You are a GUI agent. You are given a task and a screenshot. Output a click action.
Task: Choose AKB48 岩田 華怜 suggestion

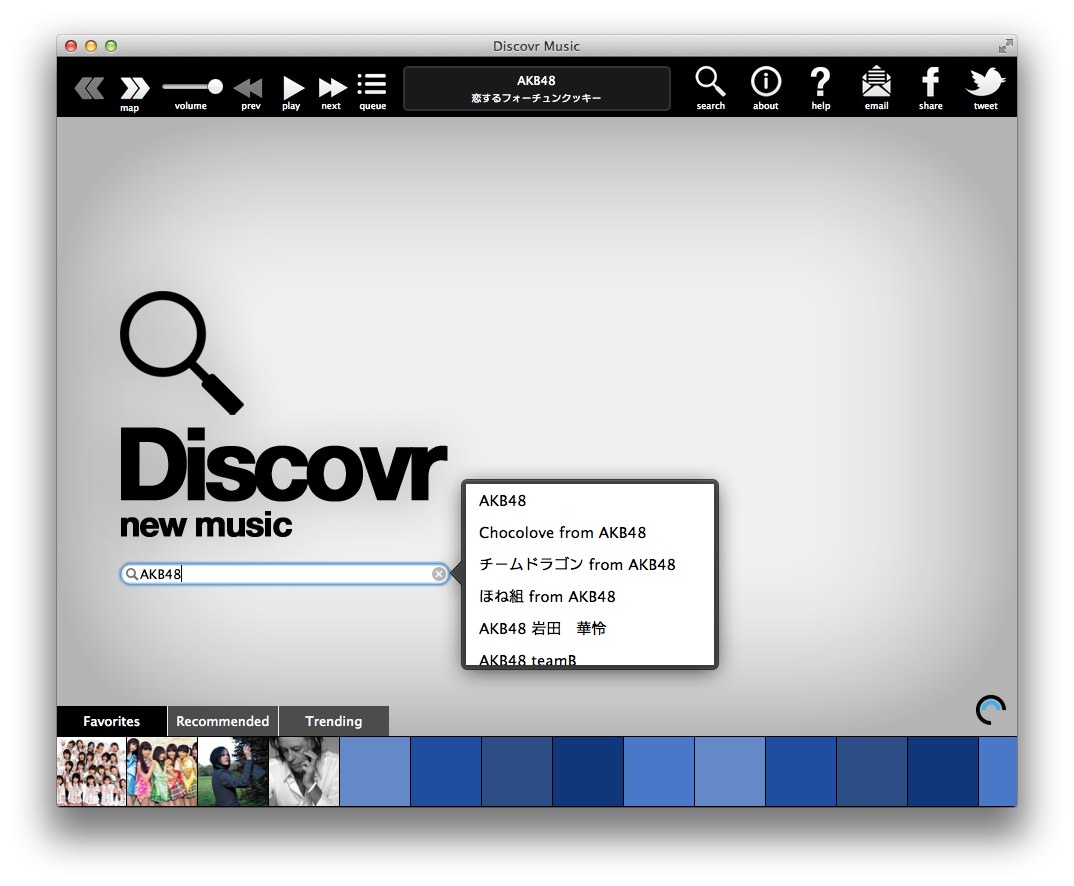point(590,628)
